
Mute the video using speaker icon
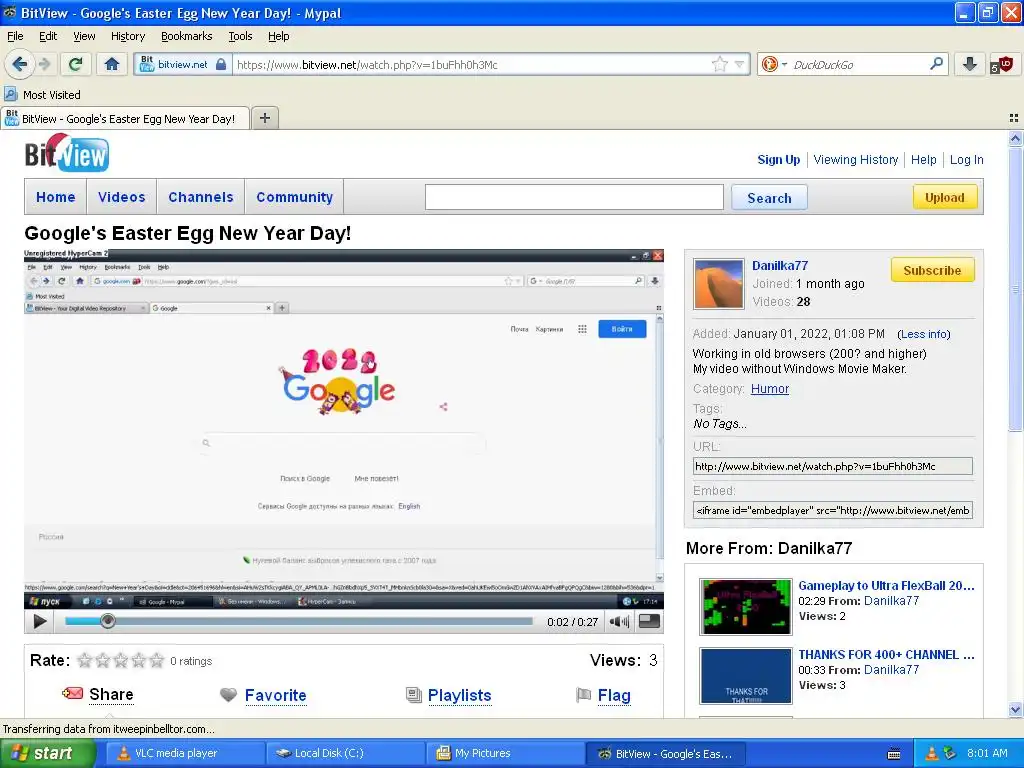pos(619,621)
